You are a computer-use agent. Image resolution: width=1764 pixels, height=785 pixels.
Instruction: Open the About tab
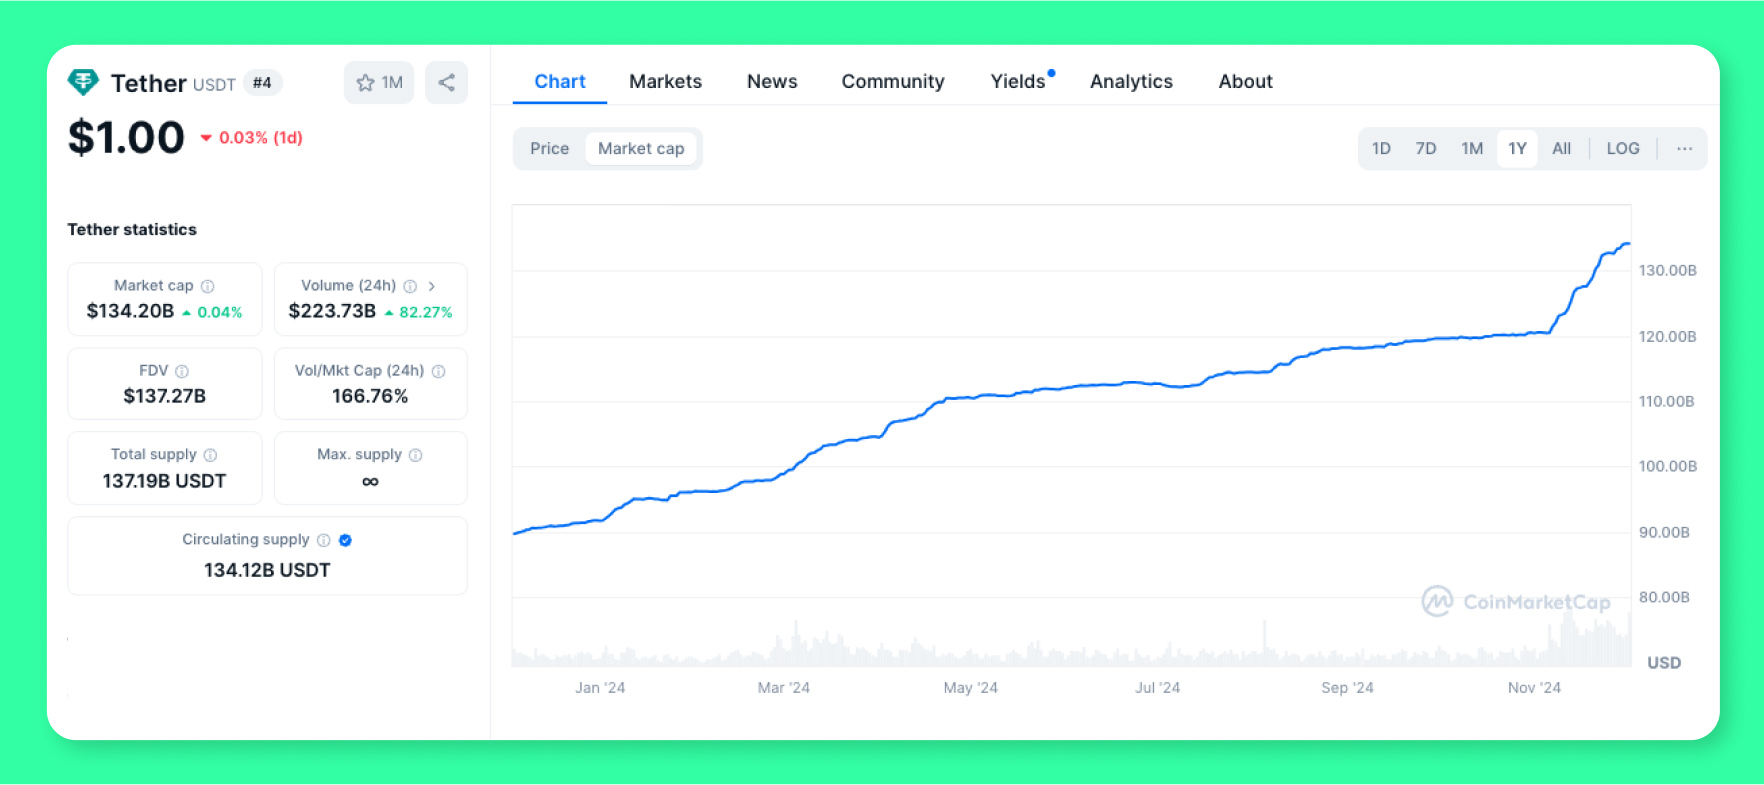pos(1245,82)
